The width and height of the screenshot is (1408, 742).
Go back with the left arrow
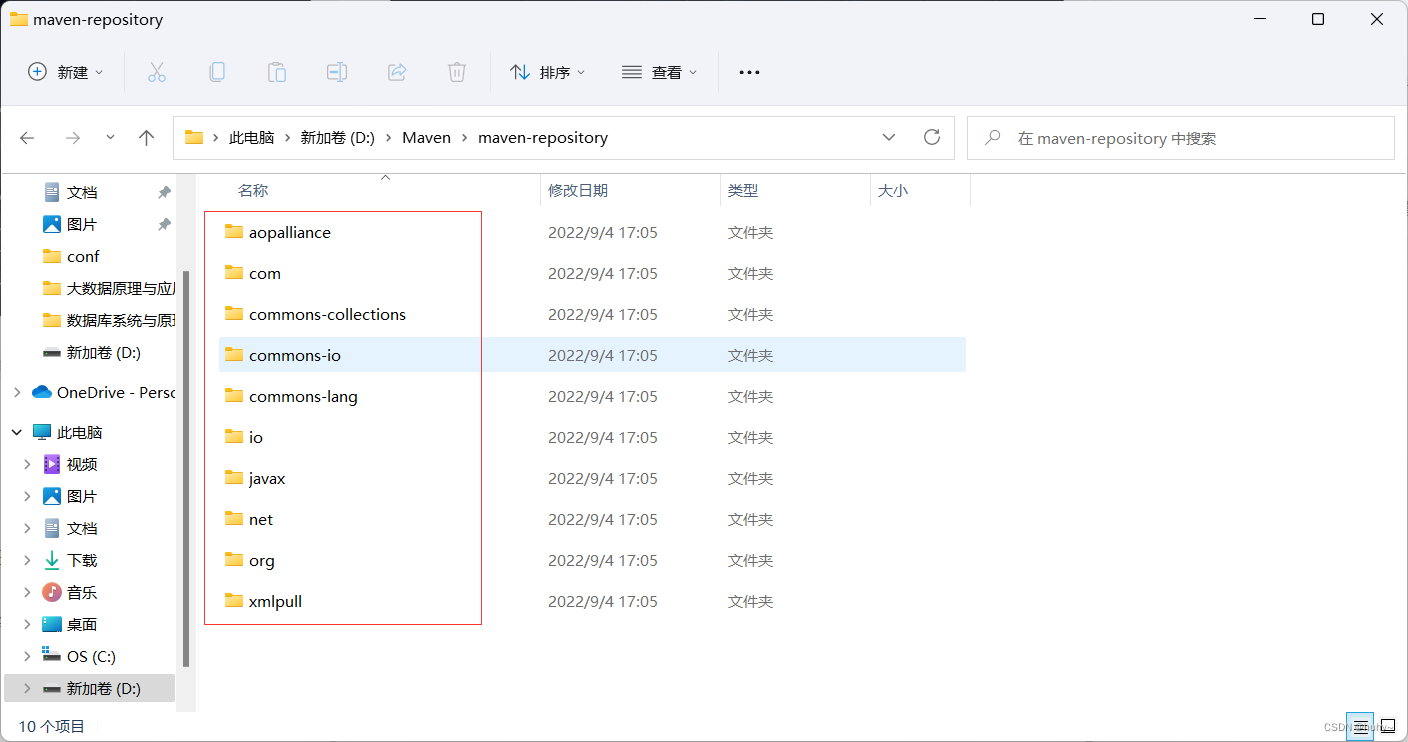(x=28, y=138)
